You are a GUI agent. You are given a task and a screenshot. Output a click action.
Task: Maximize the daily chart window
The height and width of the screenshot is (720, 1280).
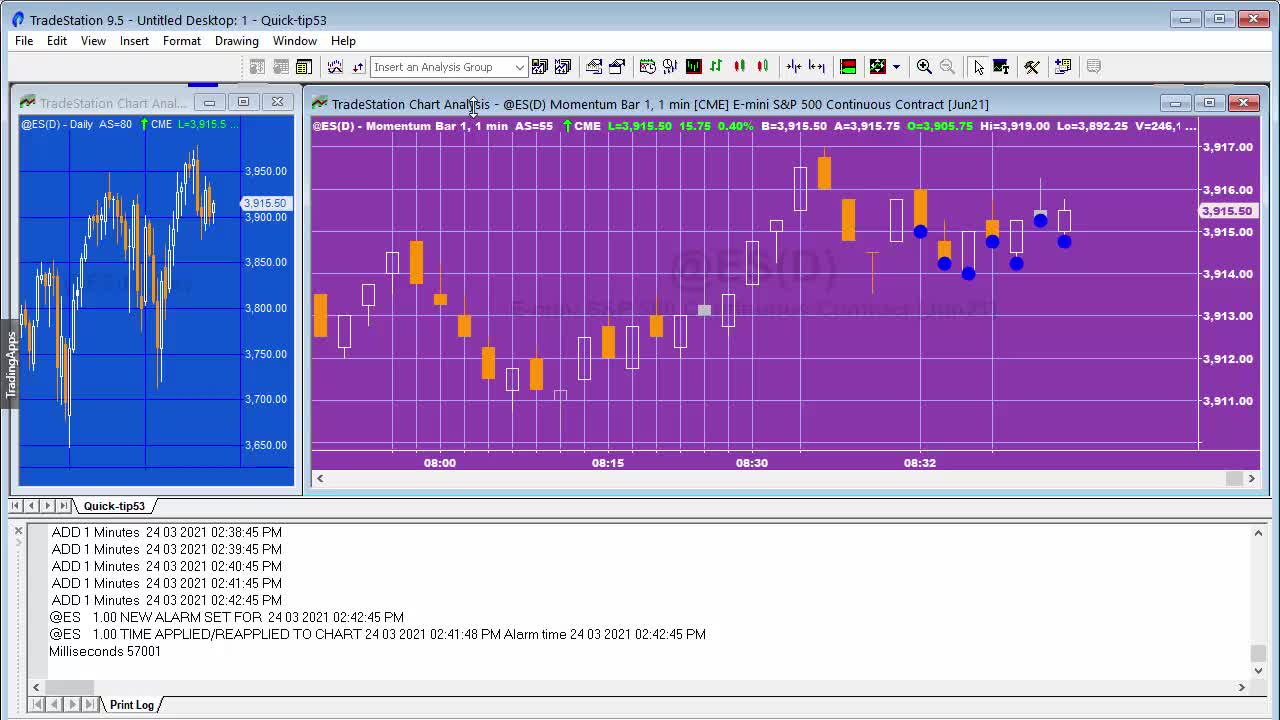point(243,102)
